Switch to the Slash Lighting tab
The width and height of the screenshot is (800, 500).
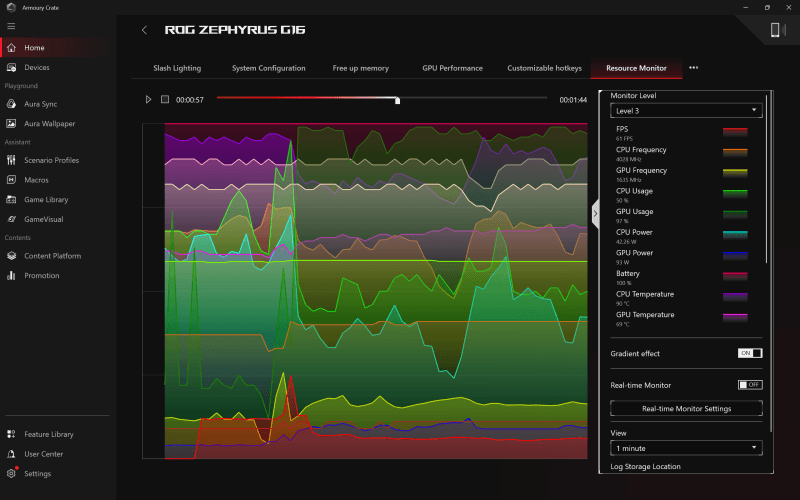click(x=177, y=68)
